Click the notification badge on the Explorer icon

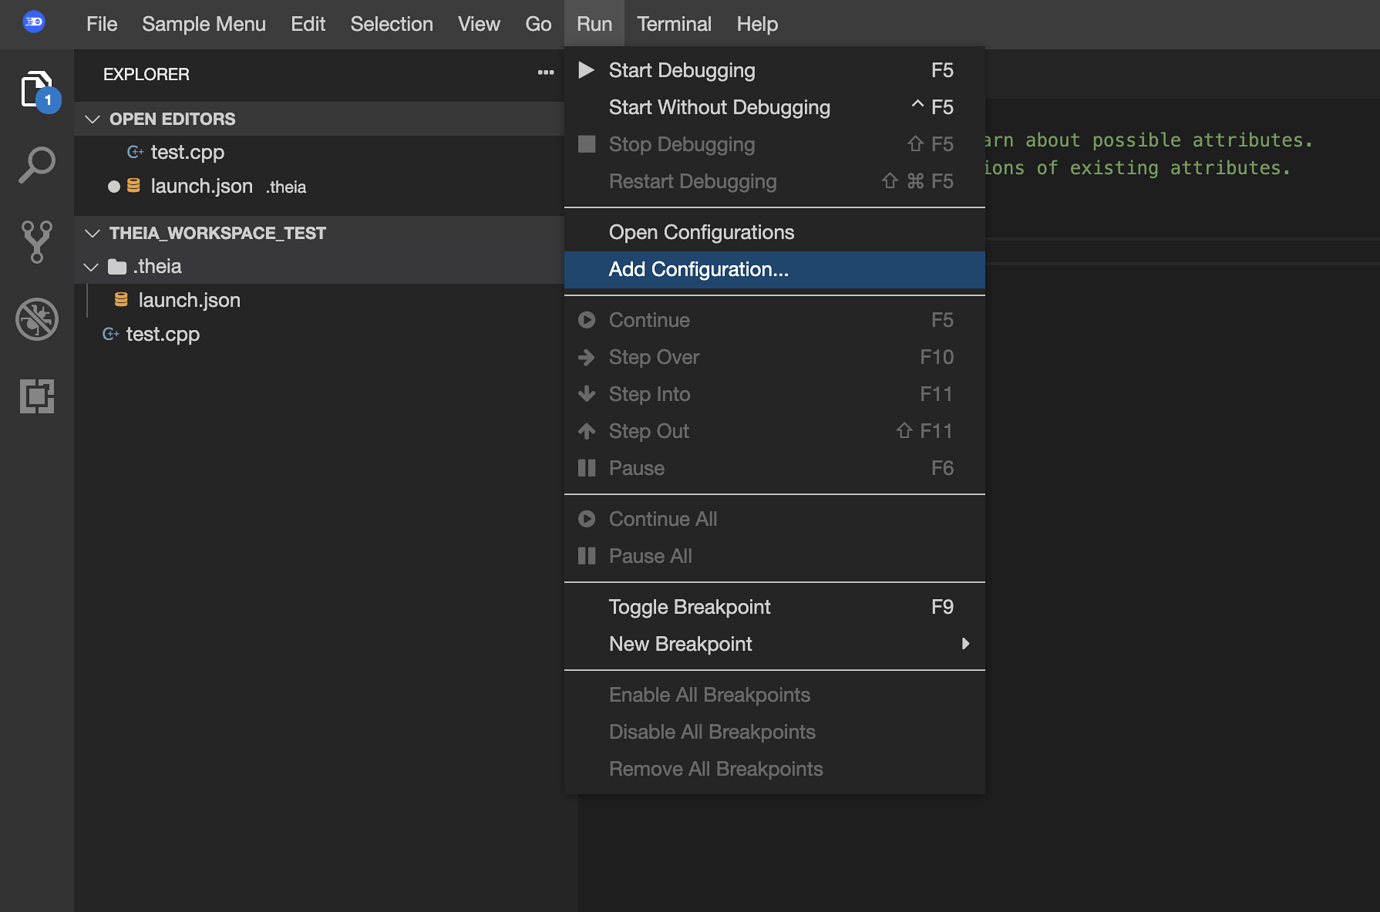(49, 100)
